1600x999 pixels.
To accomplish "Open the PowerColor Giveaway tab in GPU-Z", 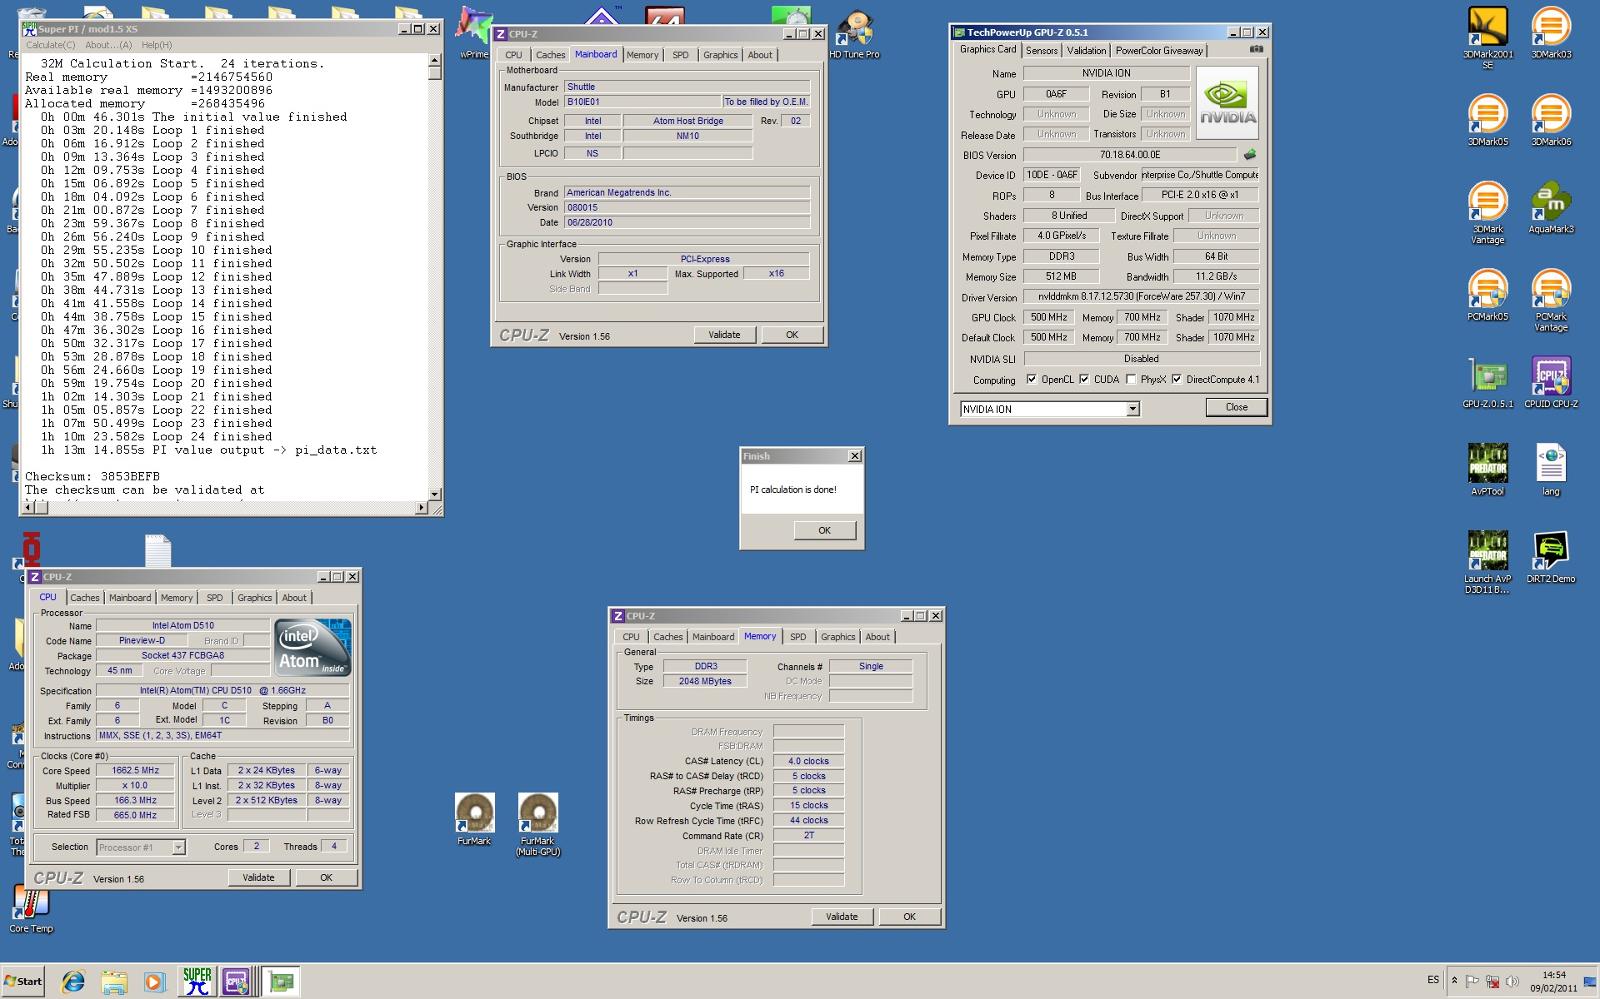I will pyautogui.click(x=1159, y=50).
